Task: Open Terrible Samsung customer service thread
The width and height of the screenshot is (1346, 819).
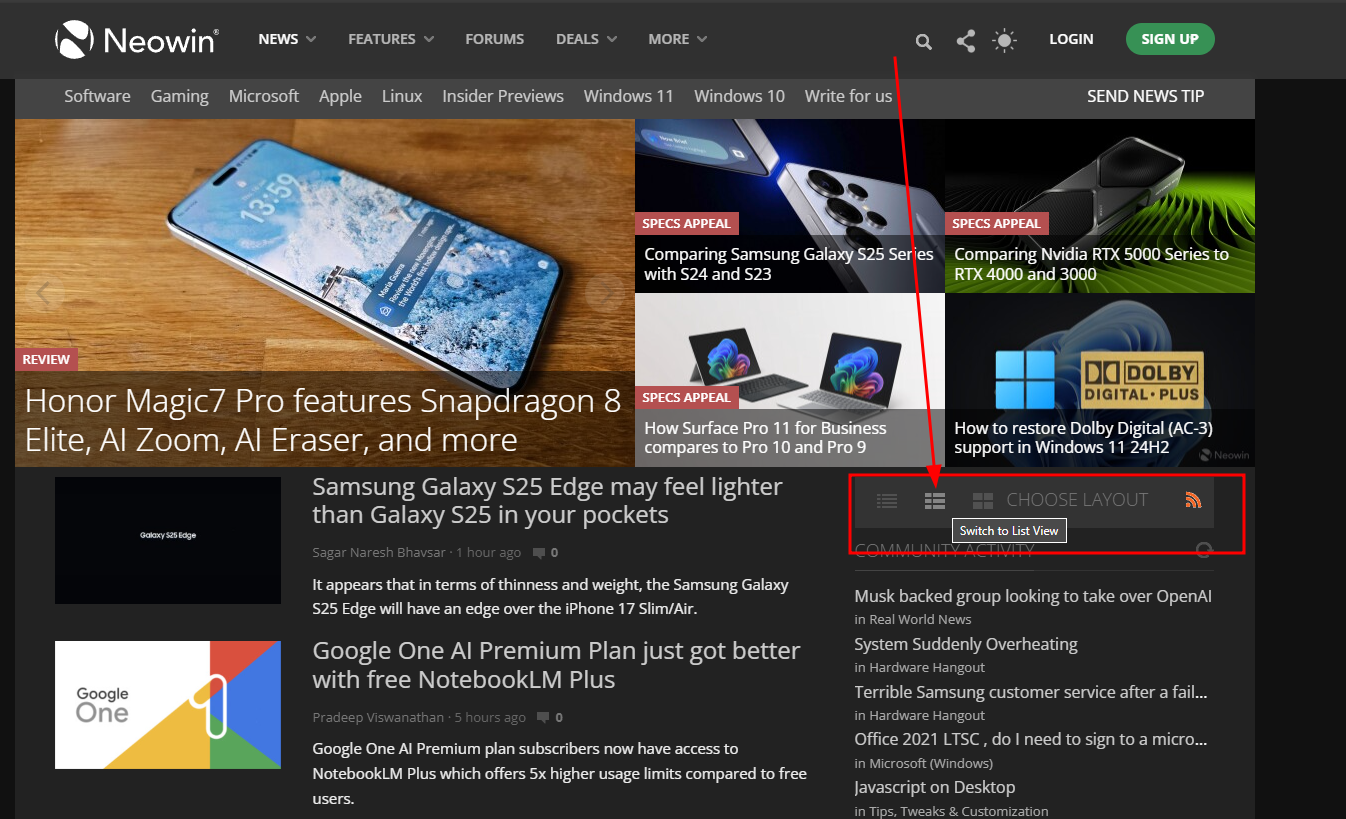Action: click(x=1031, y=692)
